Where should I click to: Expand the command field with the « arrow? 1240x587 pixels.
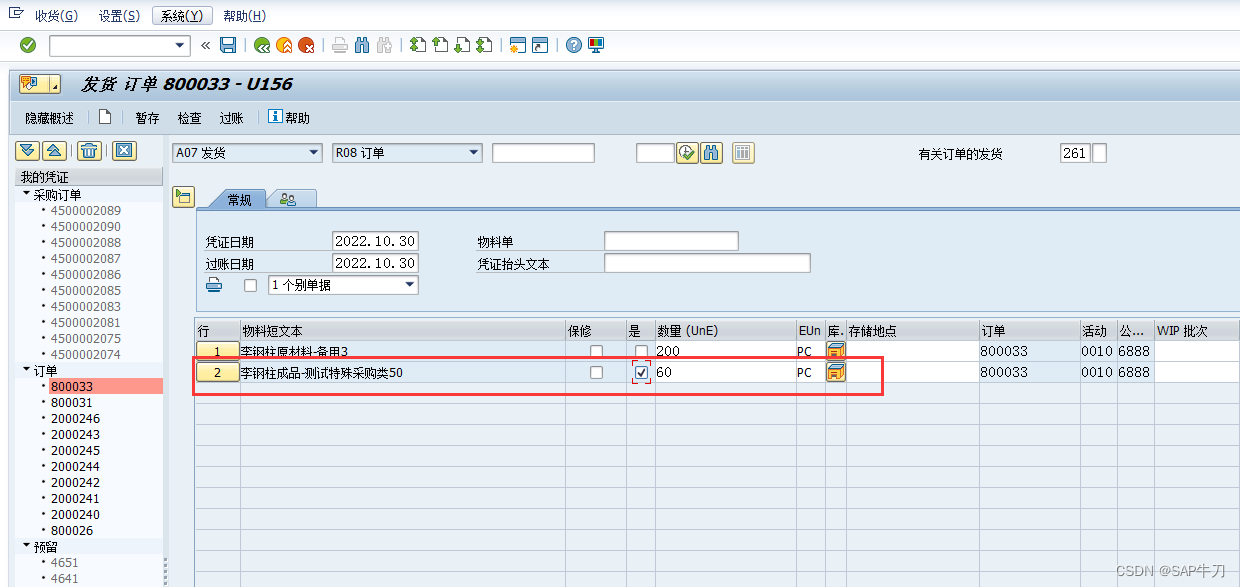(x=206, y=45)
